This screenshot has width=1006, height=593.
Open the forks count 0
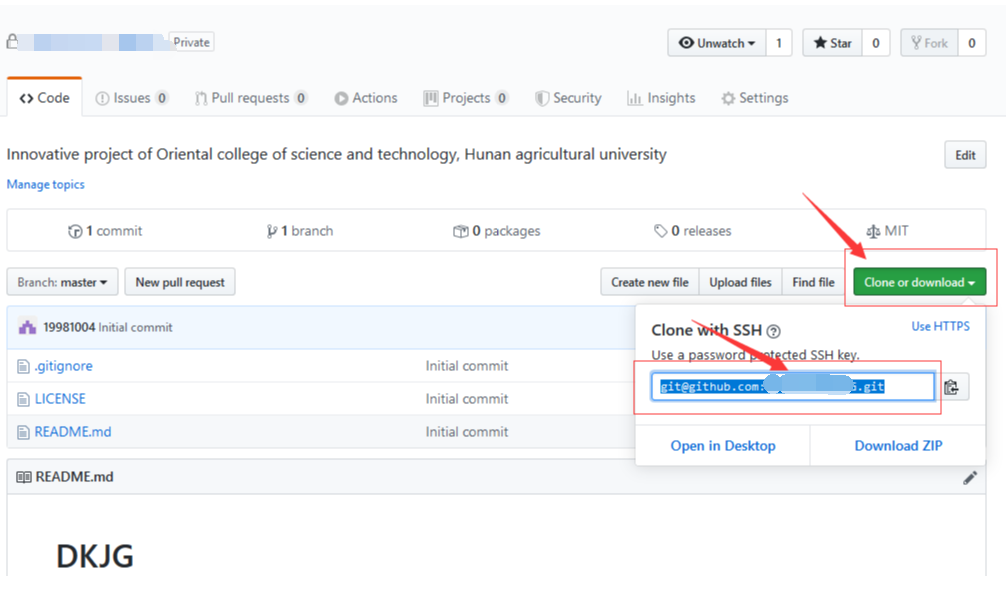(972, 43)
